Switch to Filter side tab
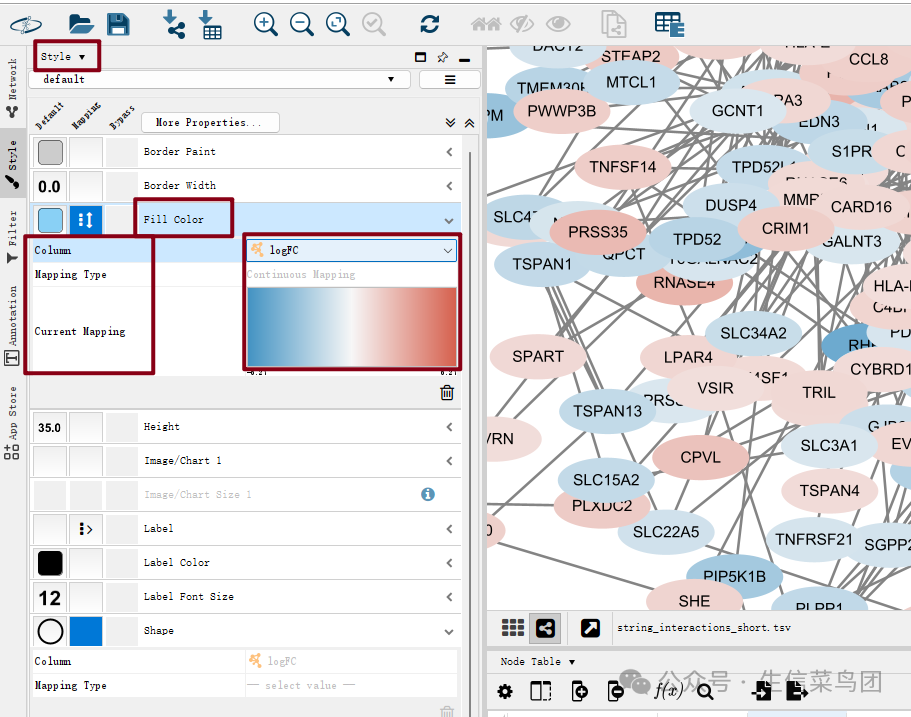Screen dimensions: 911x717 pyautogui.click(x=12, y=236)
